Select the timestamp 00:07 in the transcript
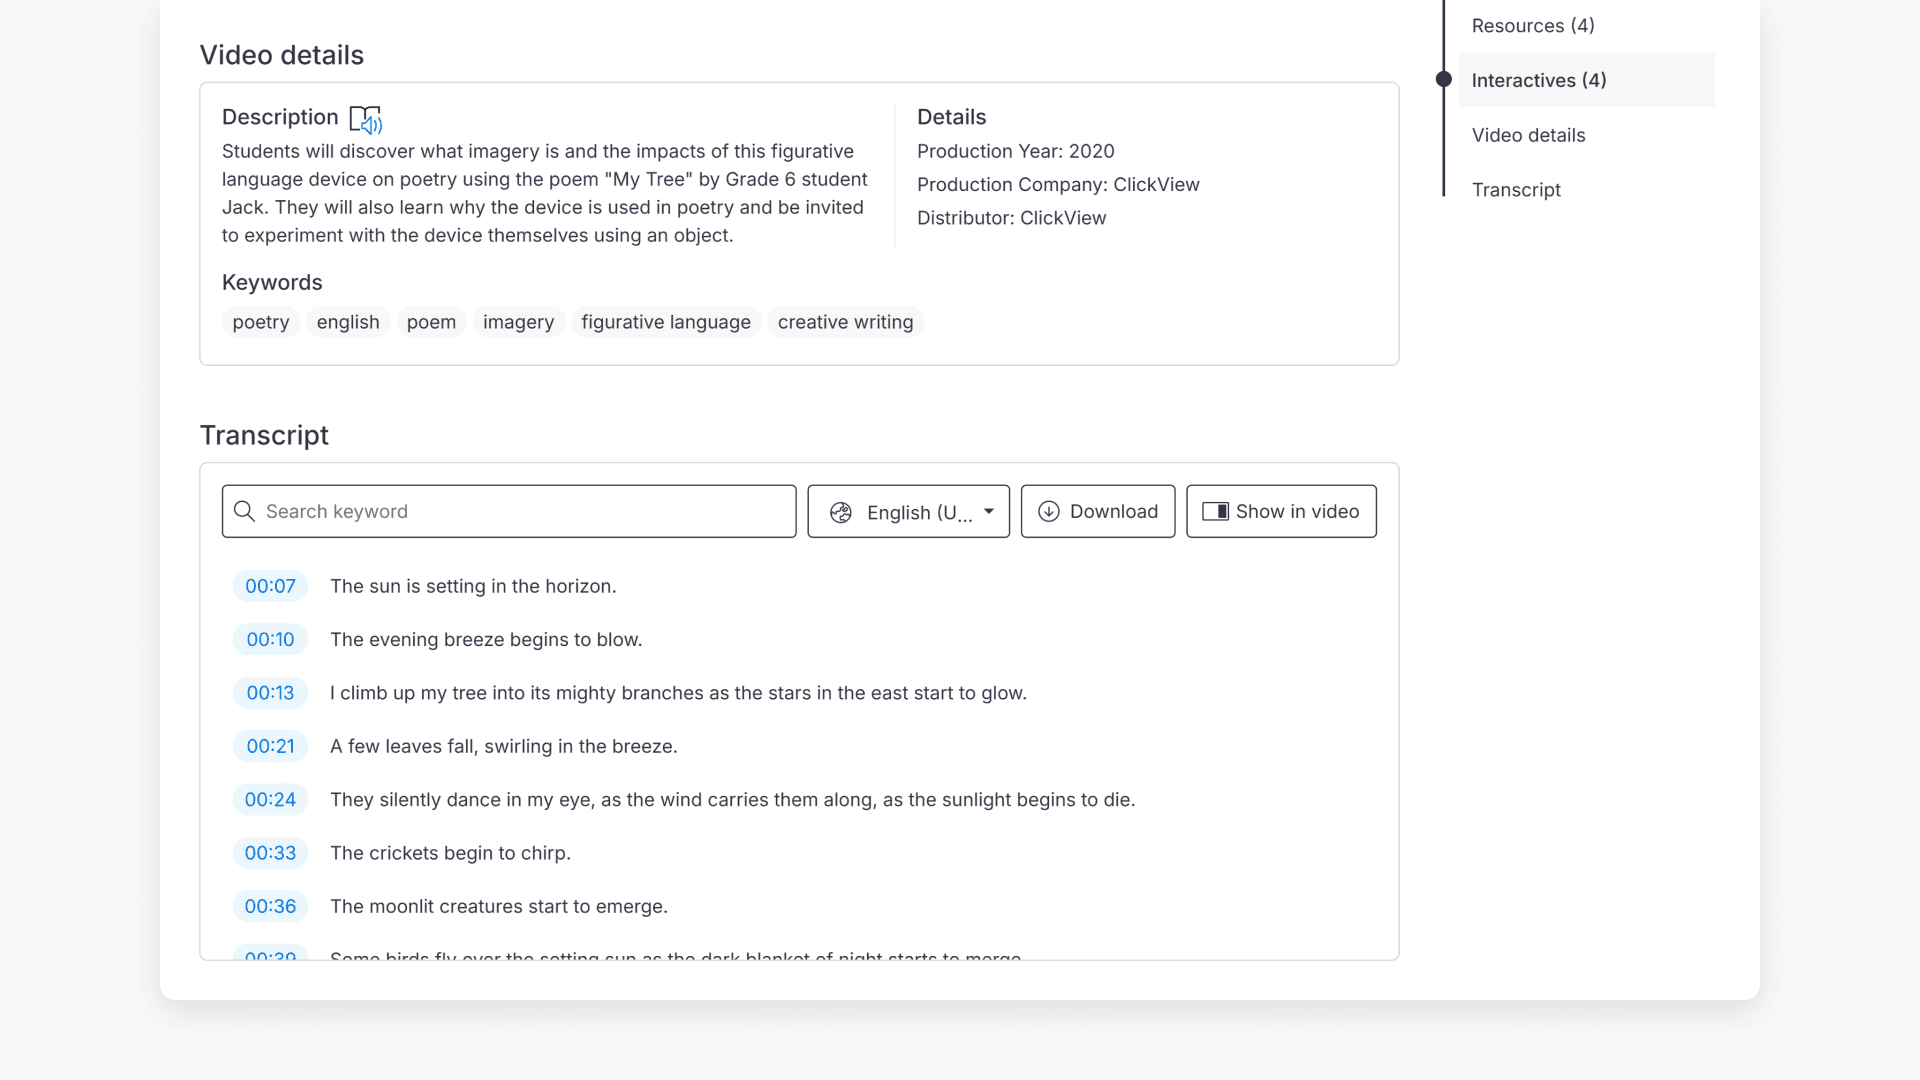Screen dimensions: 1920x1080 [270, 586]
